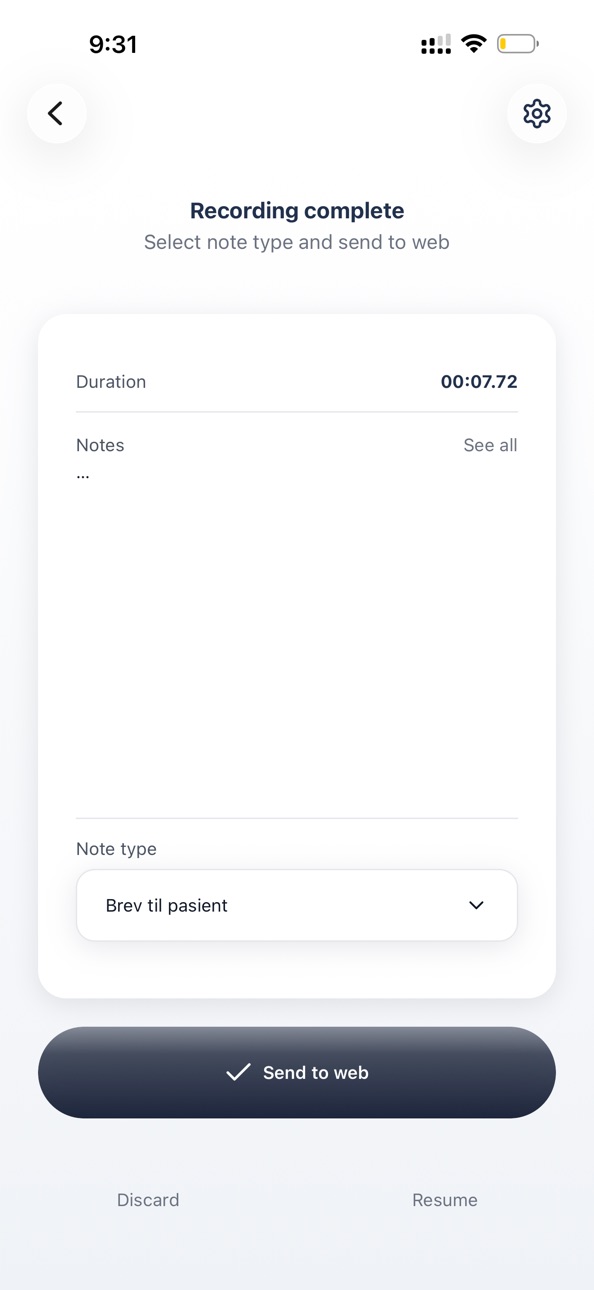Tap the back arrow icon

(56, 113)
